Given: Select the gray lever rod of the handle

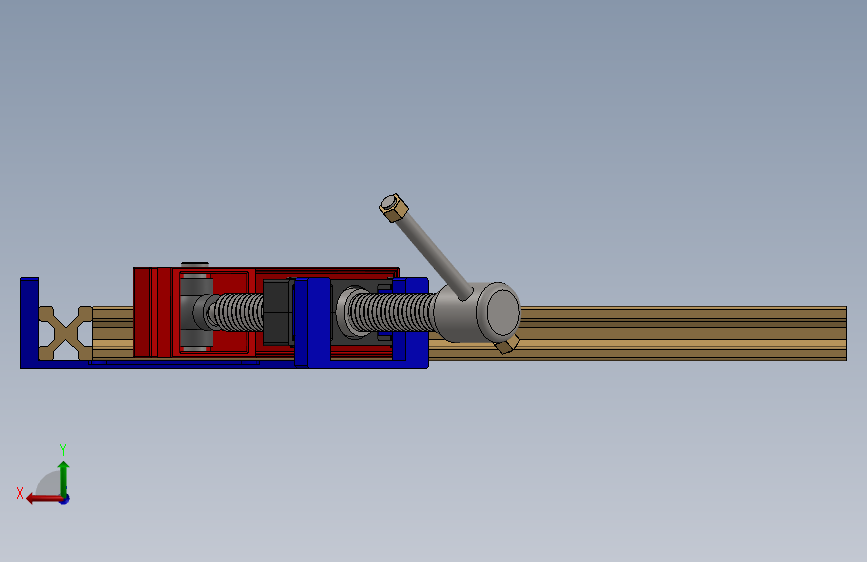Looking at the screenshot, I should (x=435, y=256).
